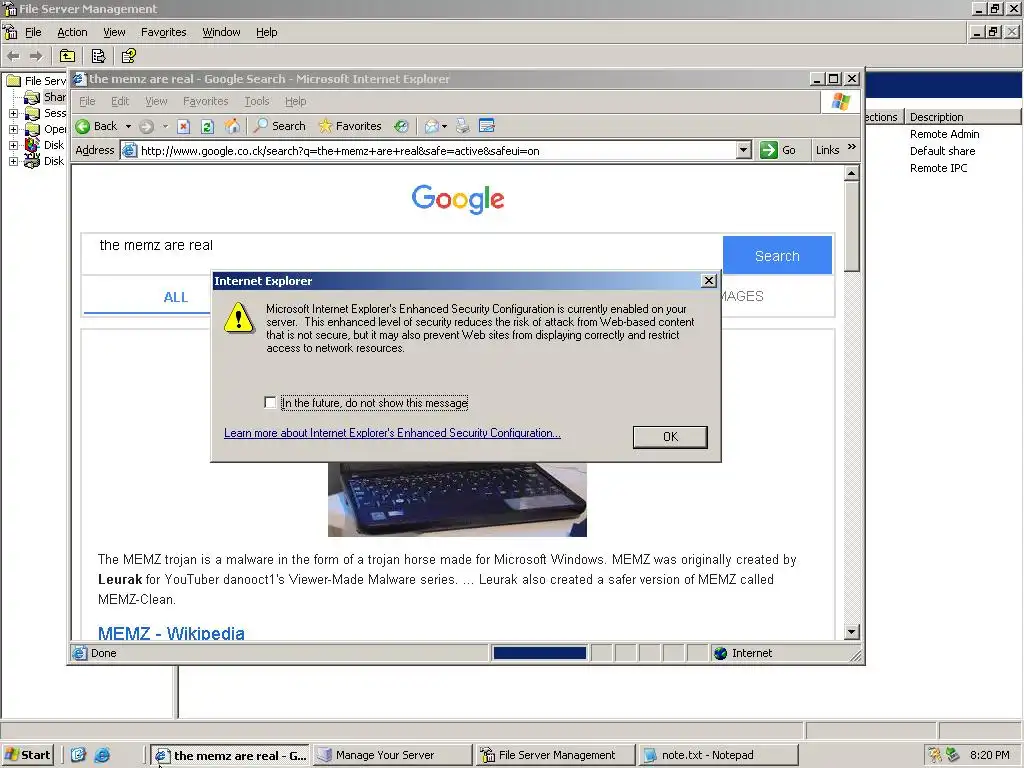The height and width of the screenshot is (768, 1024).
Task: Click the Show Desktop quick launch icon
Action: [78, 755]
